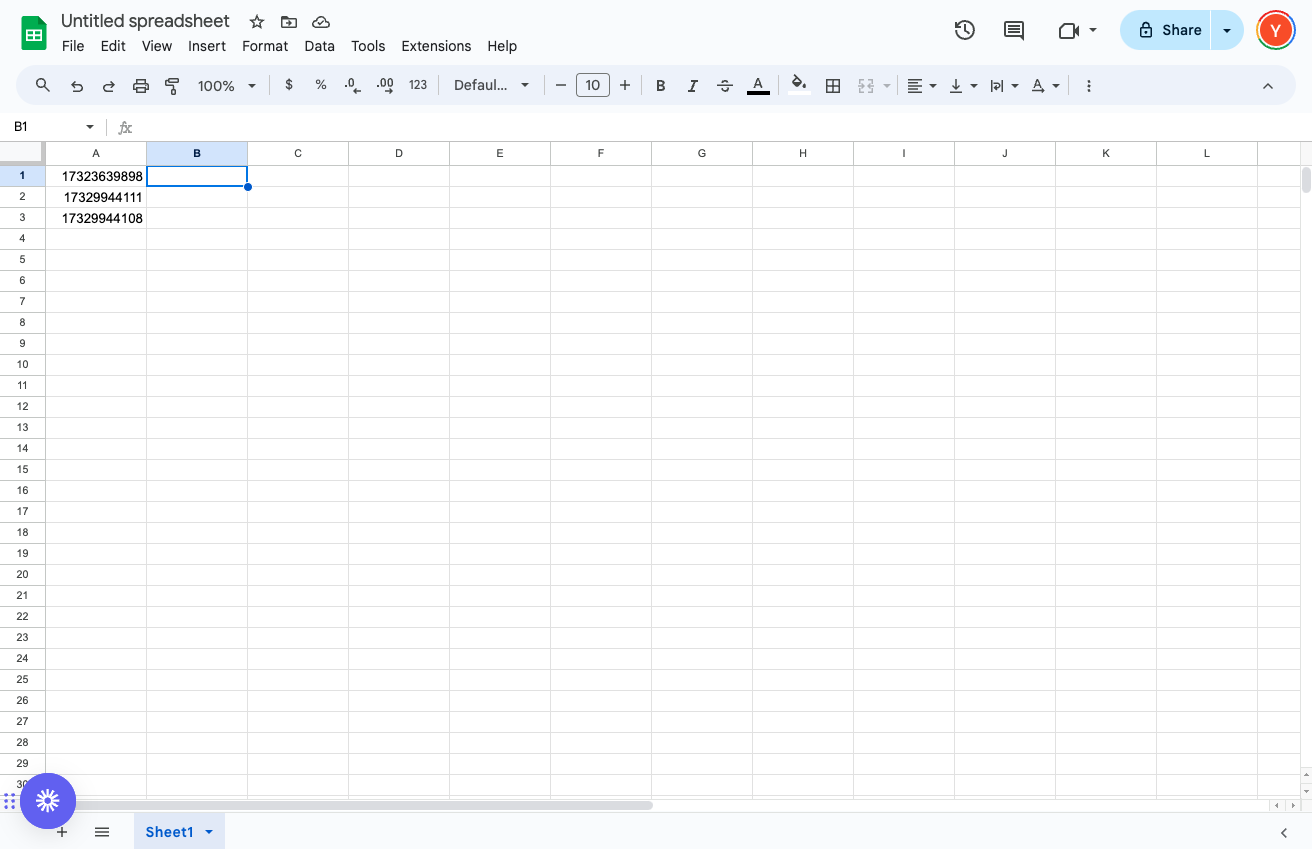This screenshot has height=849, width=1312.
Task: Select the paint format roller icon
Action: point(172,86)
